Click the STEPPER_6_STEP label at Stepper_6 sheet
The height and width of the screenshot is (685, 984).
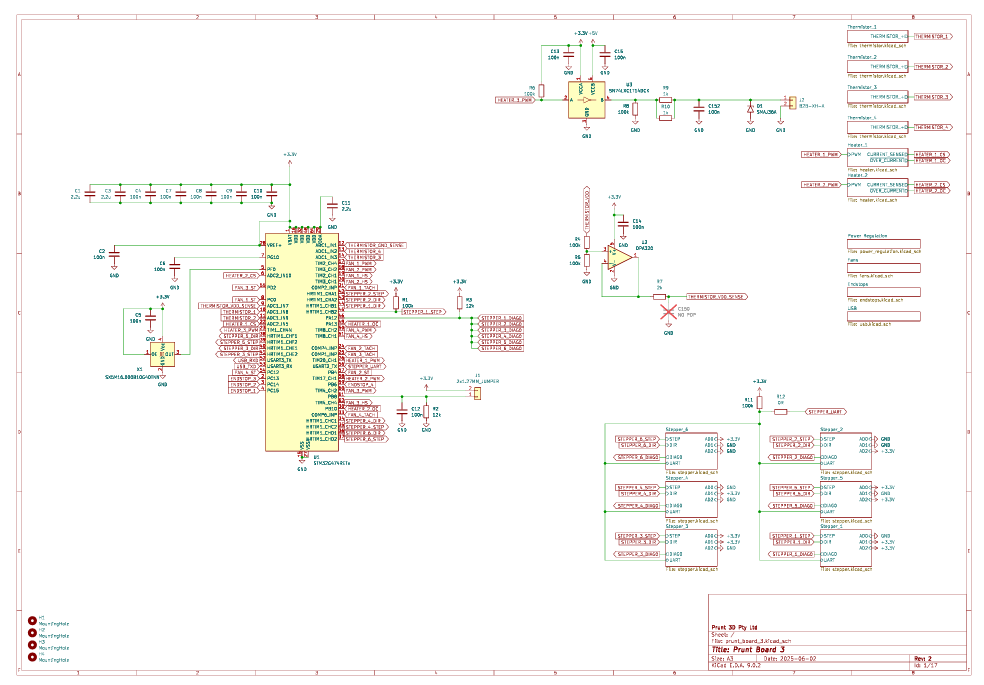(637, 439)
